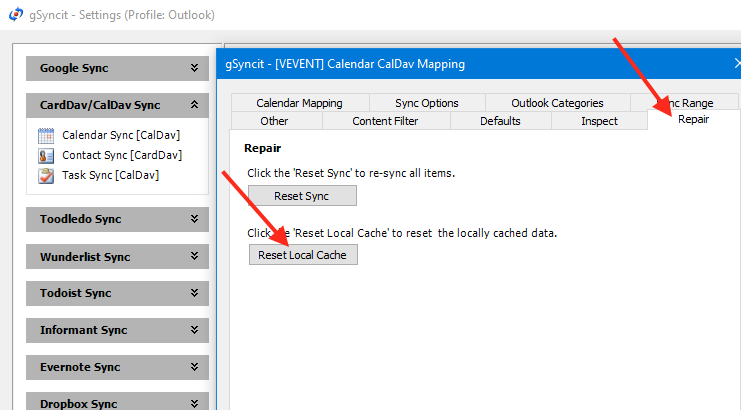The height and width of the screenshot is (410, 741).
Task: Select Contact Sync [CardDav] label
Action: 122,155
